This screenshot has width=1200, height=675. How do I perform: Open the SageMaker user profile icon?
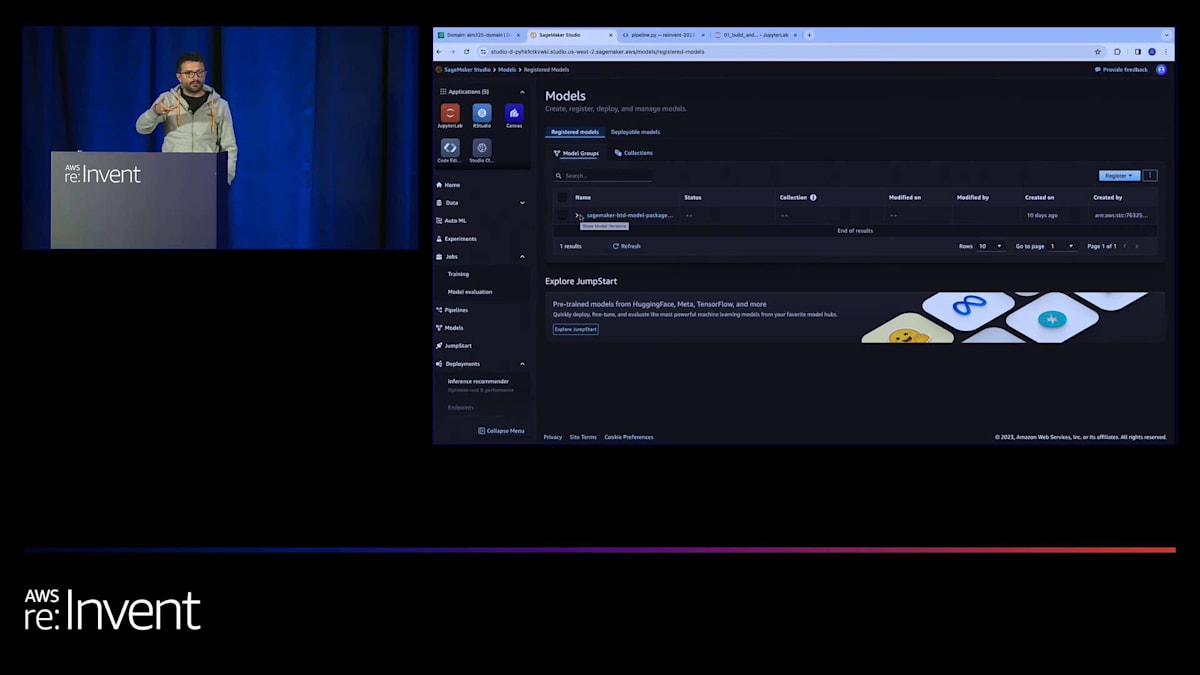coord(1161,70)
